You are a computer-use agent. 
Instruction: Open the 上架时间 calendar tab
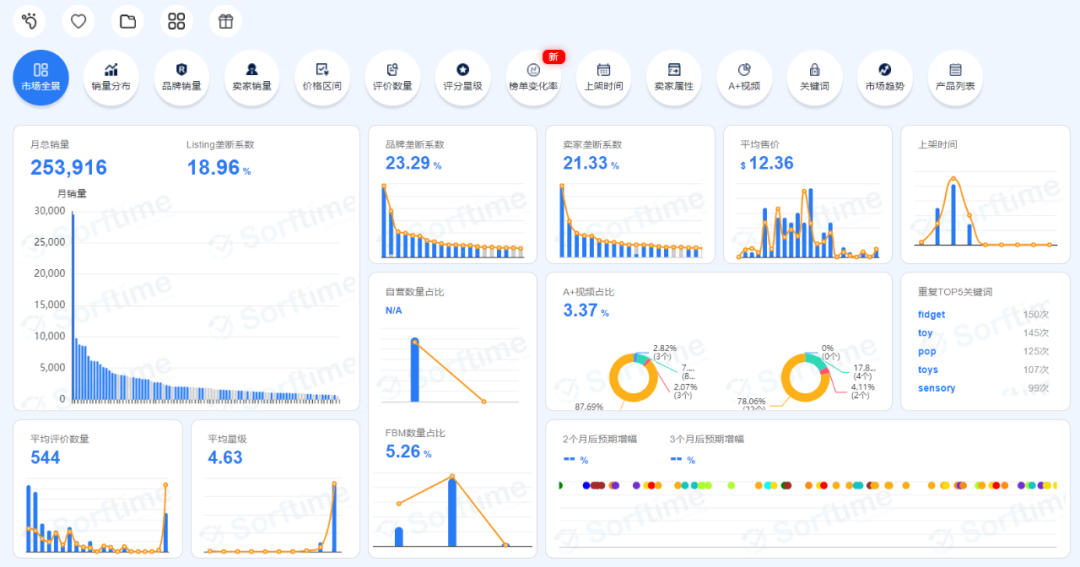603,78
